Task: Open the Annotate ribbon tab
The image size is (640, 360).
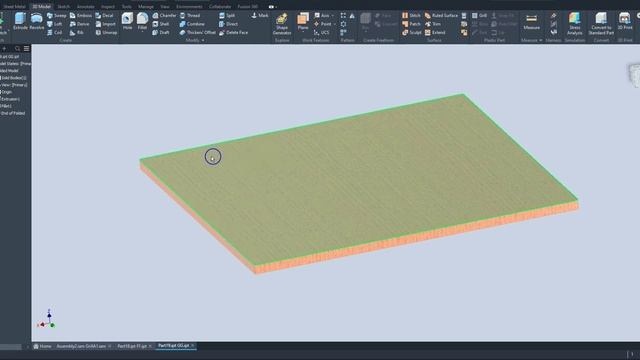Action: click(x=85, y=7)
